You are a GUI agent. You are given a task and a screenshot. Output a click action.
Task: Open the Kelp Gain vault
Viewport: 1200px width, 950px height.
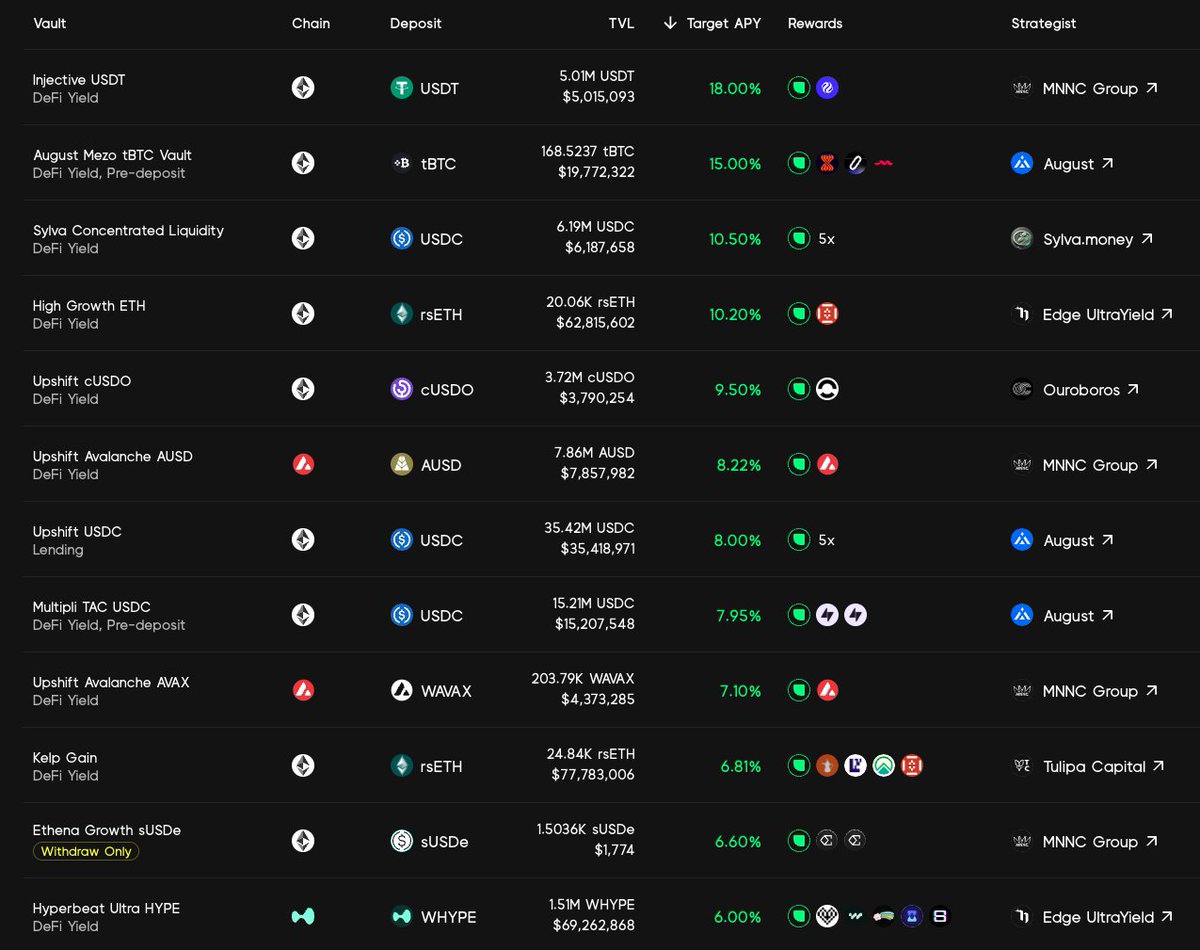pos(65,758)
